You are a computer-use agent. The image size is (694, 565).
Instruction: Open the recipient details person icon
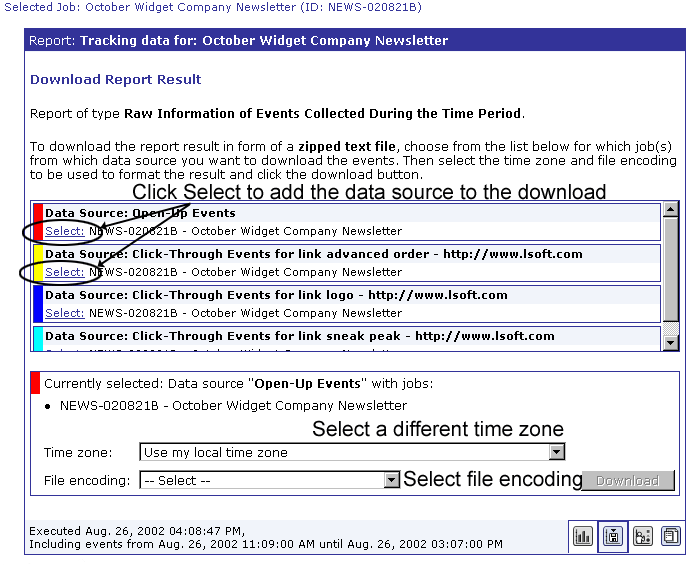(643, 537)
